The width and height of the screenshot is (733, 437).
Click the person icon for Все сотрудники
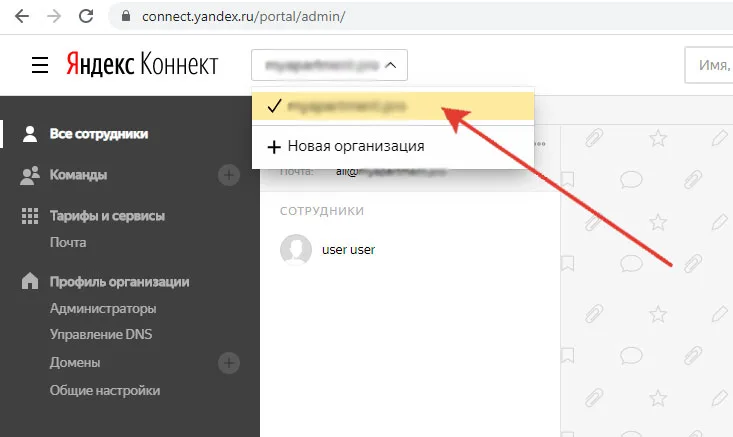pyautogui.click(x=30, y=134)
